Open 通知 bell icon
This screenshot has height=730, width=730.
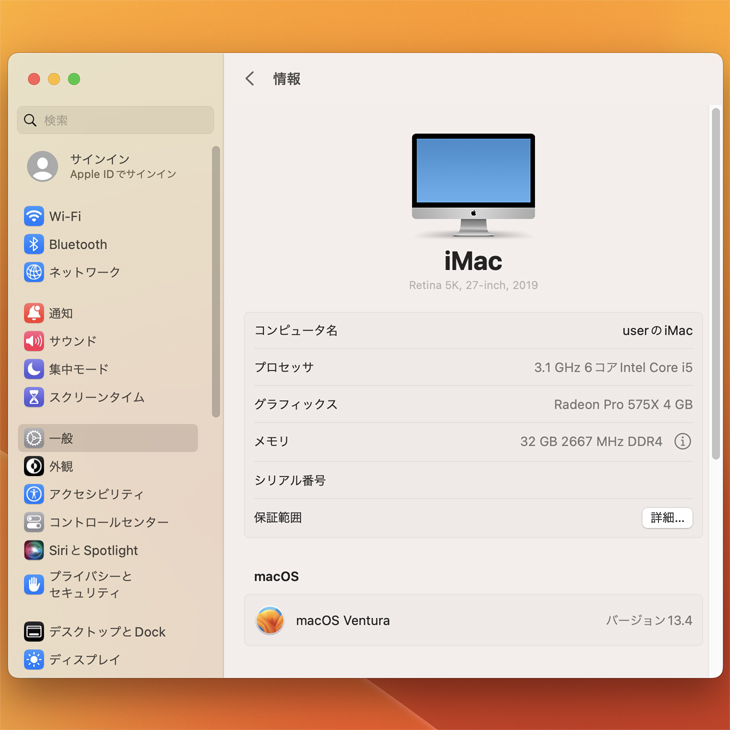click(x=34, y=313)
